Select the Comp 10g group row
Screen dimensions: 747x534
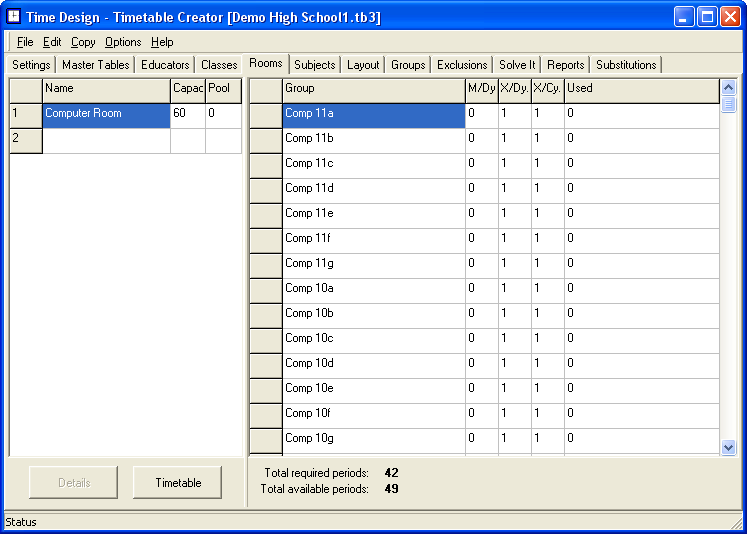pos(374,439)
